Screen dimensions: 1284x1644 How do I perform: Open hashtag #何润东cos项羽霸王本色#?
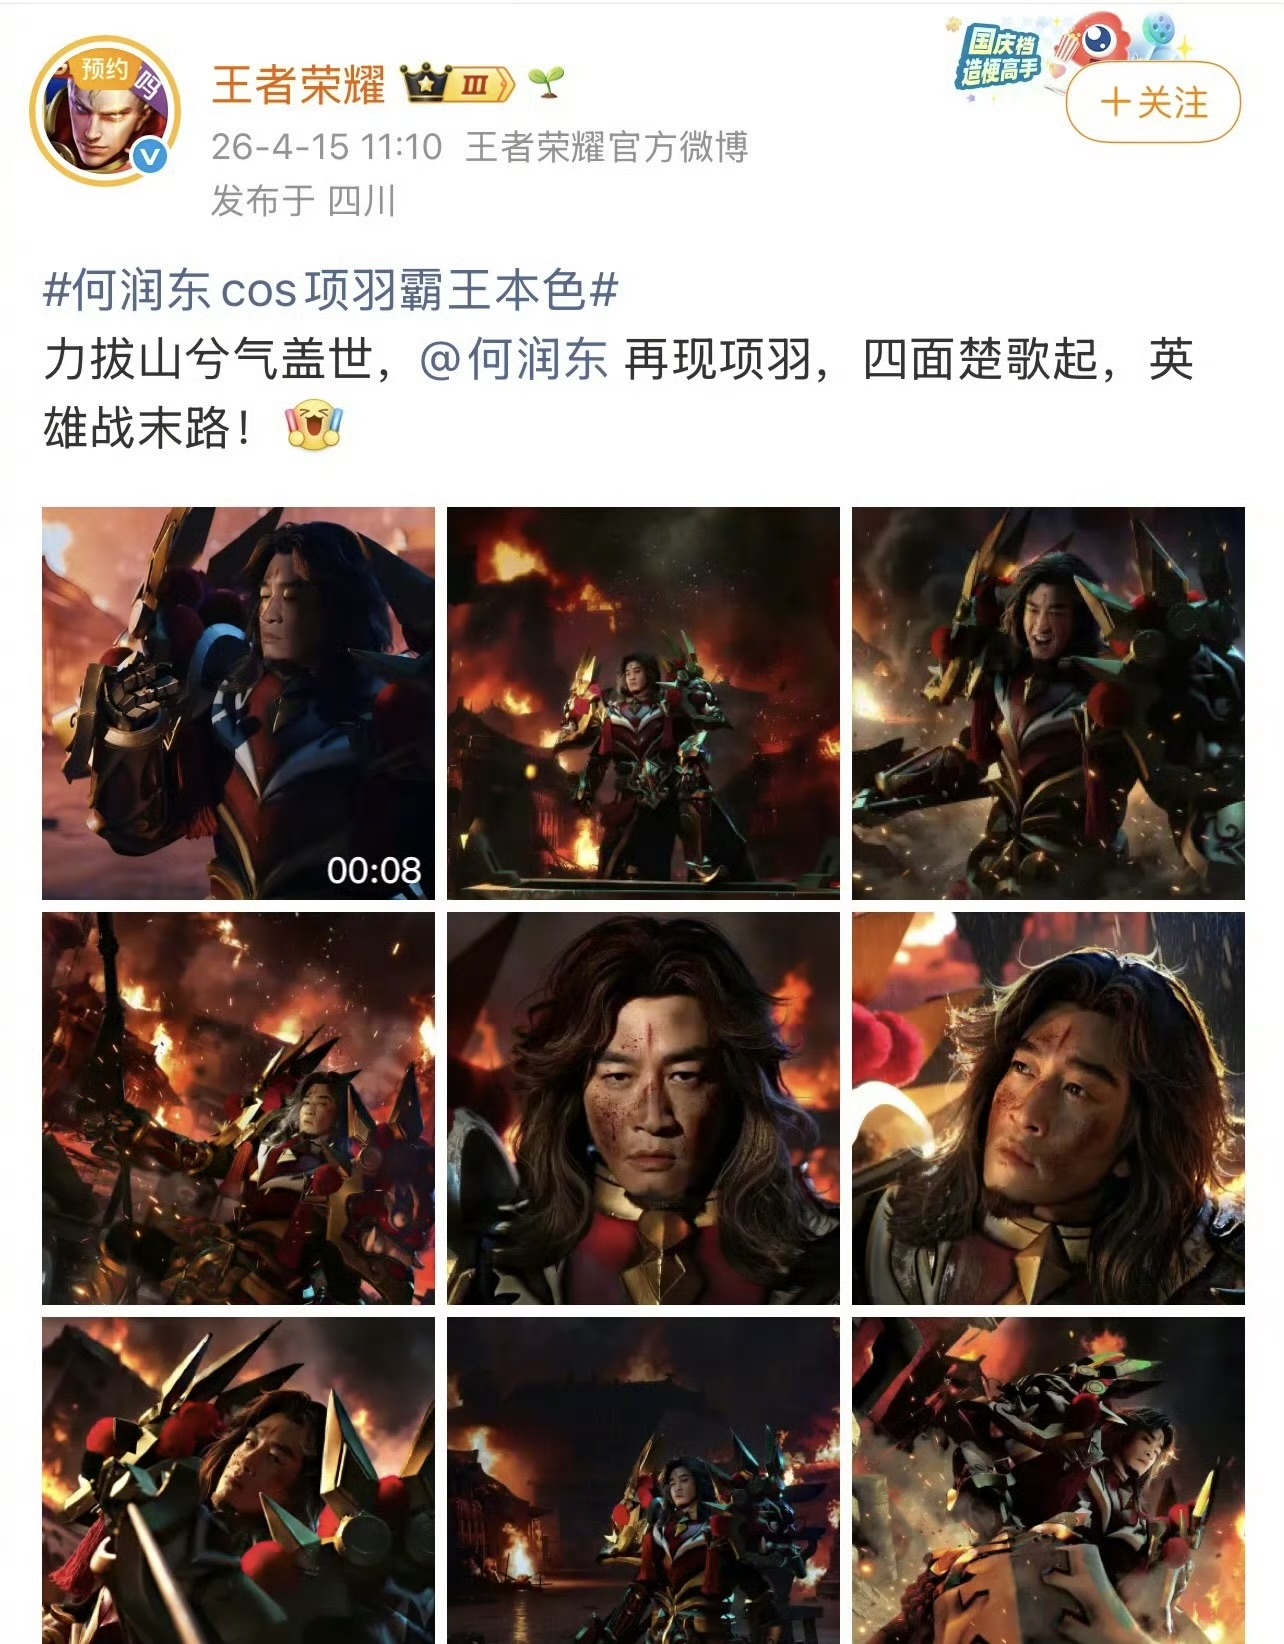331,290
